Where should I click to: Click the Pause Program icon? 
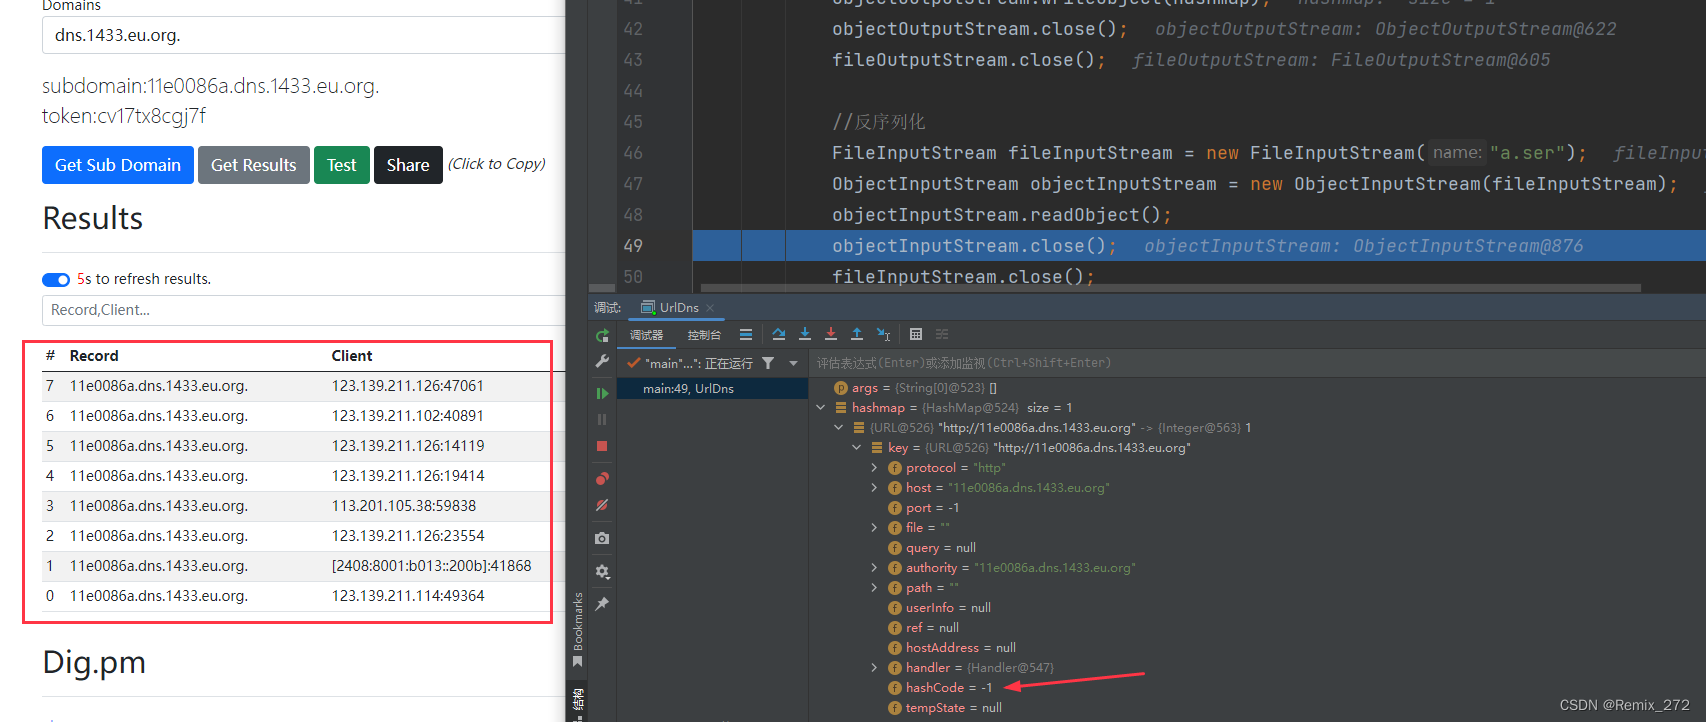click(602, 420)
